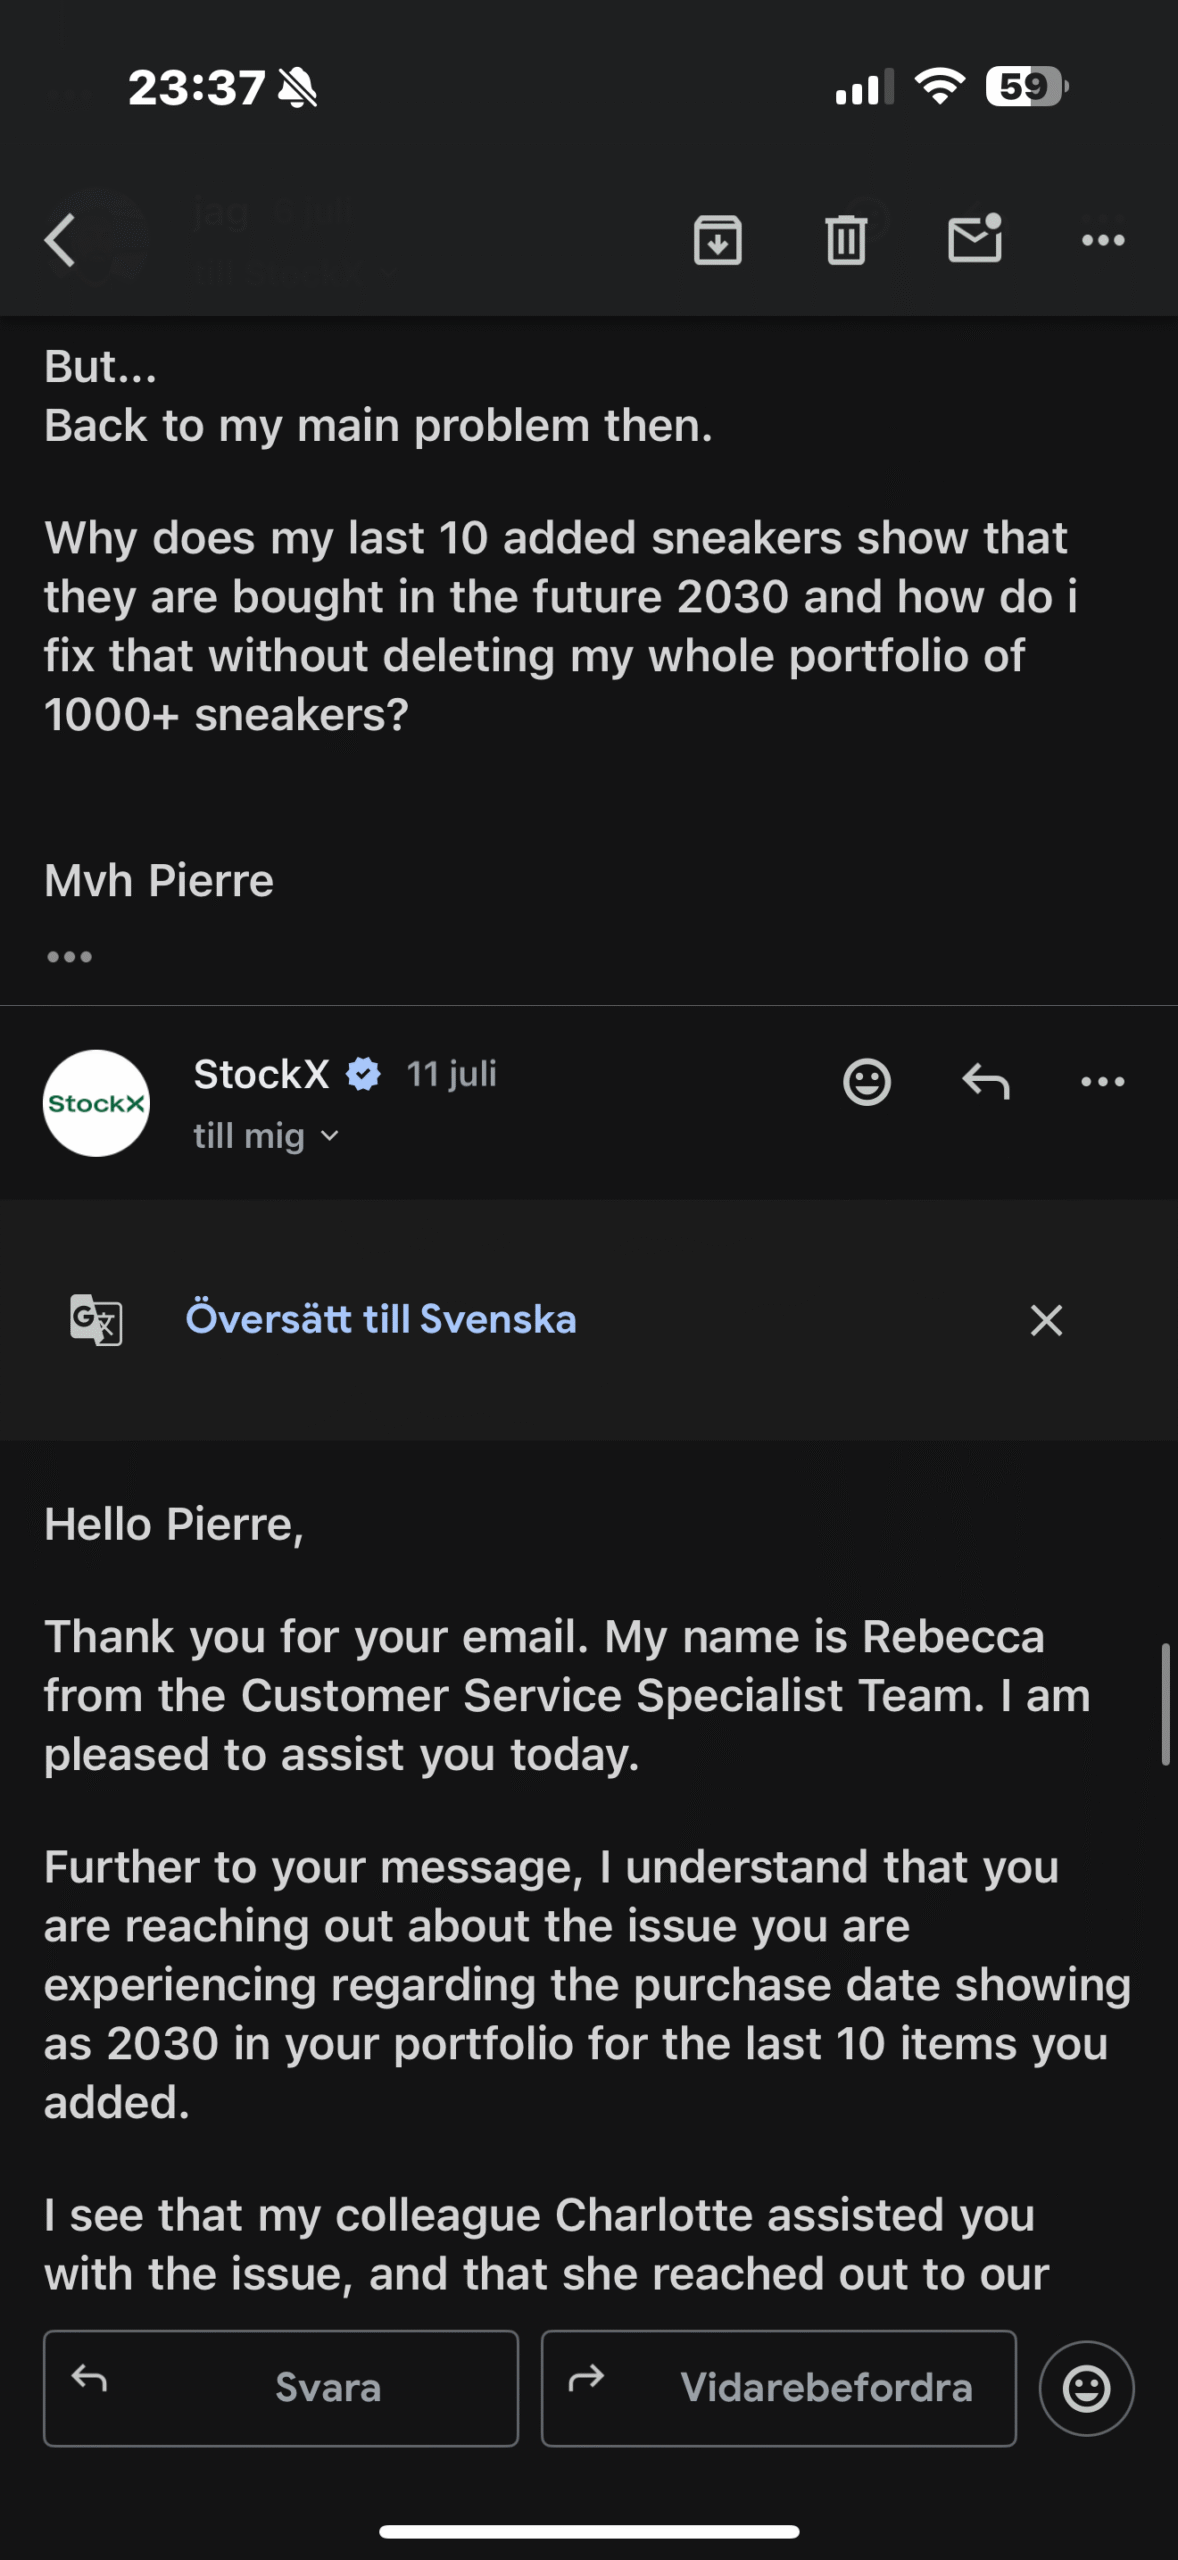Dismiss the translation banner
This screenshot has height=2560, width=1178.
(1046, 1320)
